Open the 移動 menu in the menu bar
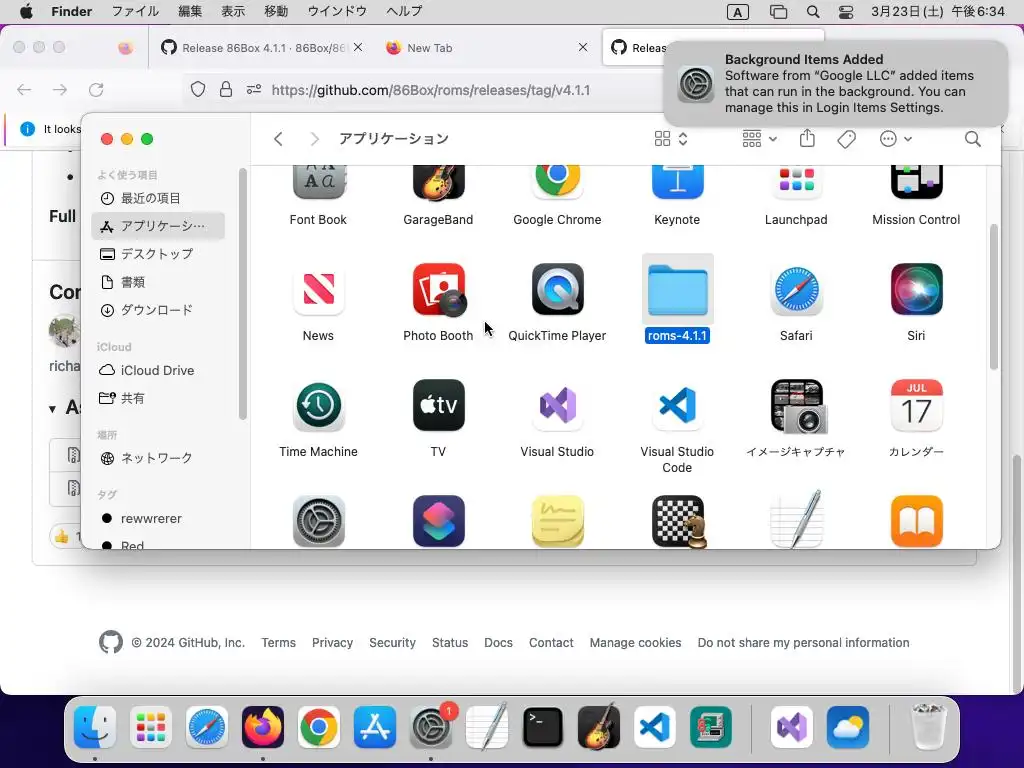The height and width of the screenshot is (768, 1024). pyautogui.click(x=276, y=11)
